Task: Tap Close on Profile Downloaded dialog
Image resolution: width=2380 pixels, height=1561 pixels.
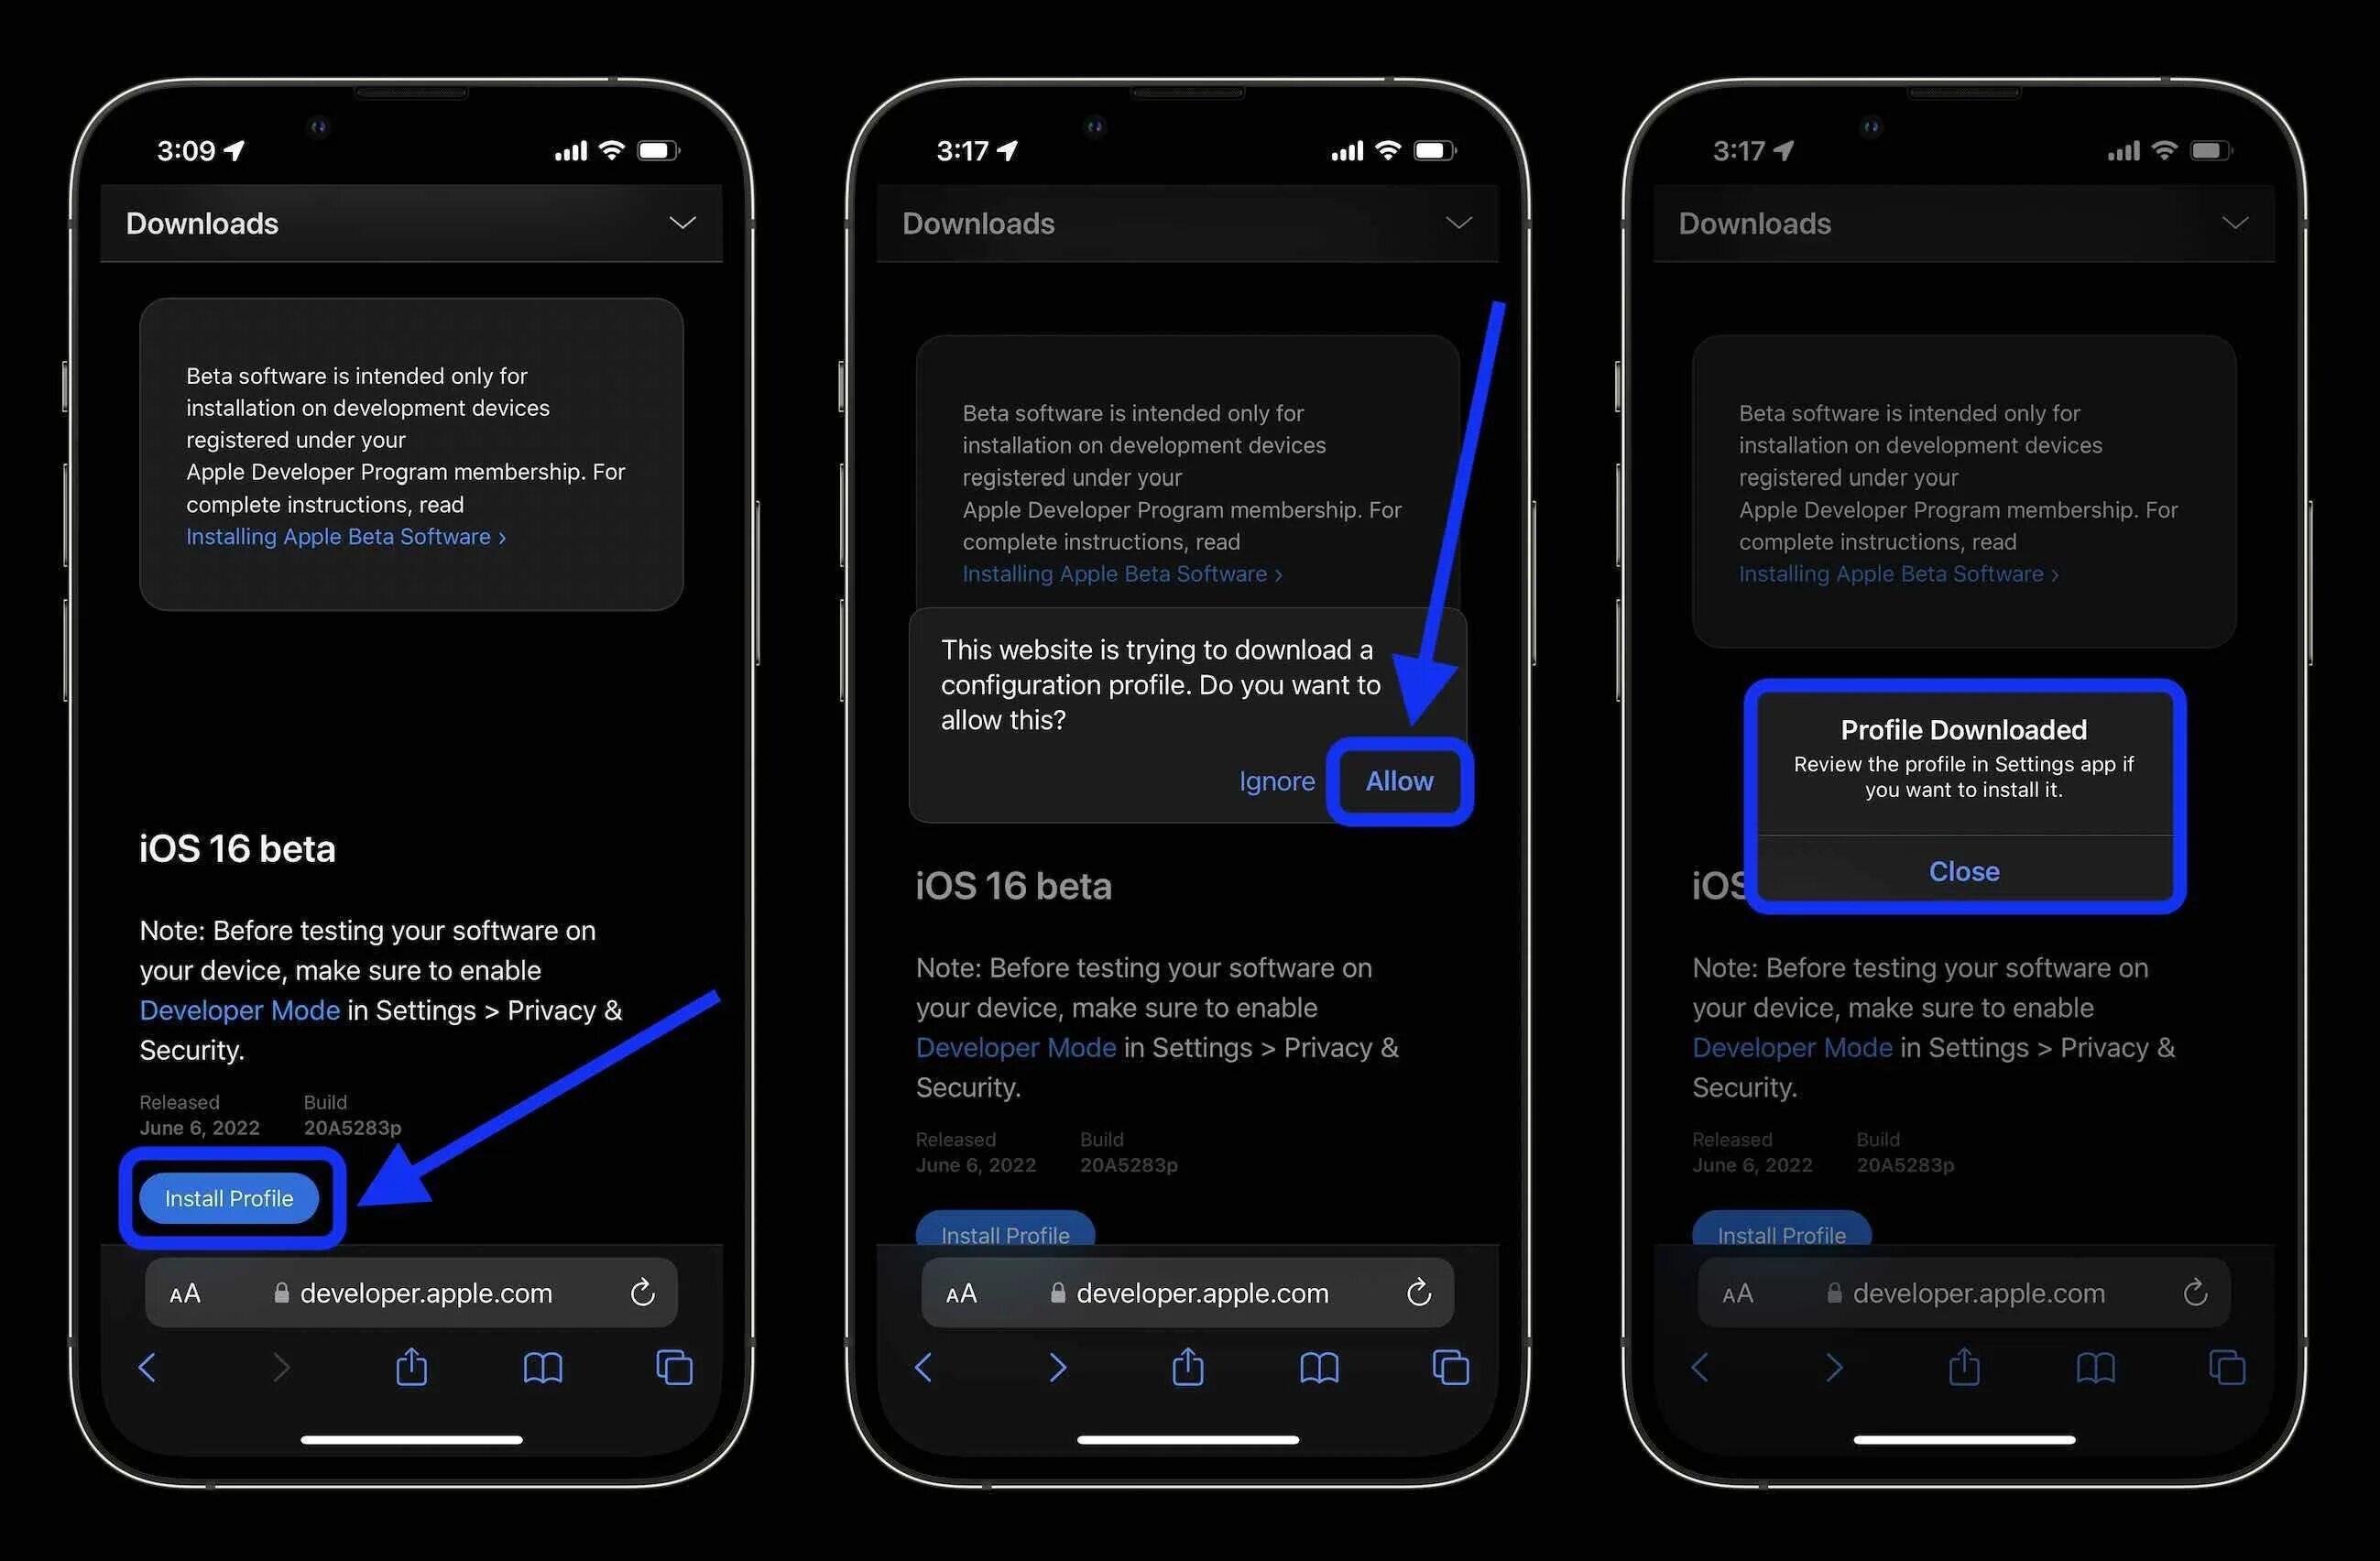Action: pos(1963,869)
